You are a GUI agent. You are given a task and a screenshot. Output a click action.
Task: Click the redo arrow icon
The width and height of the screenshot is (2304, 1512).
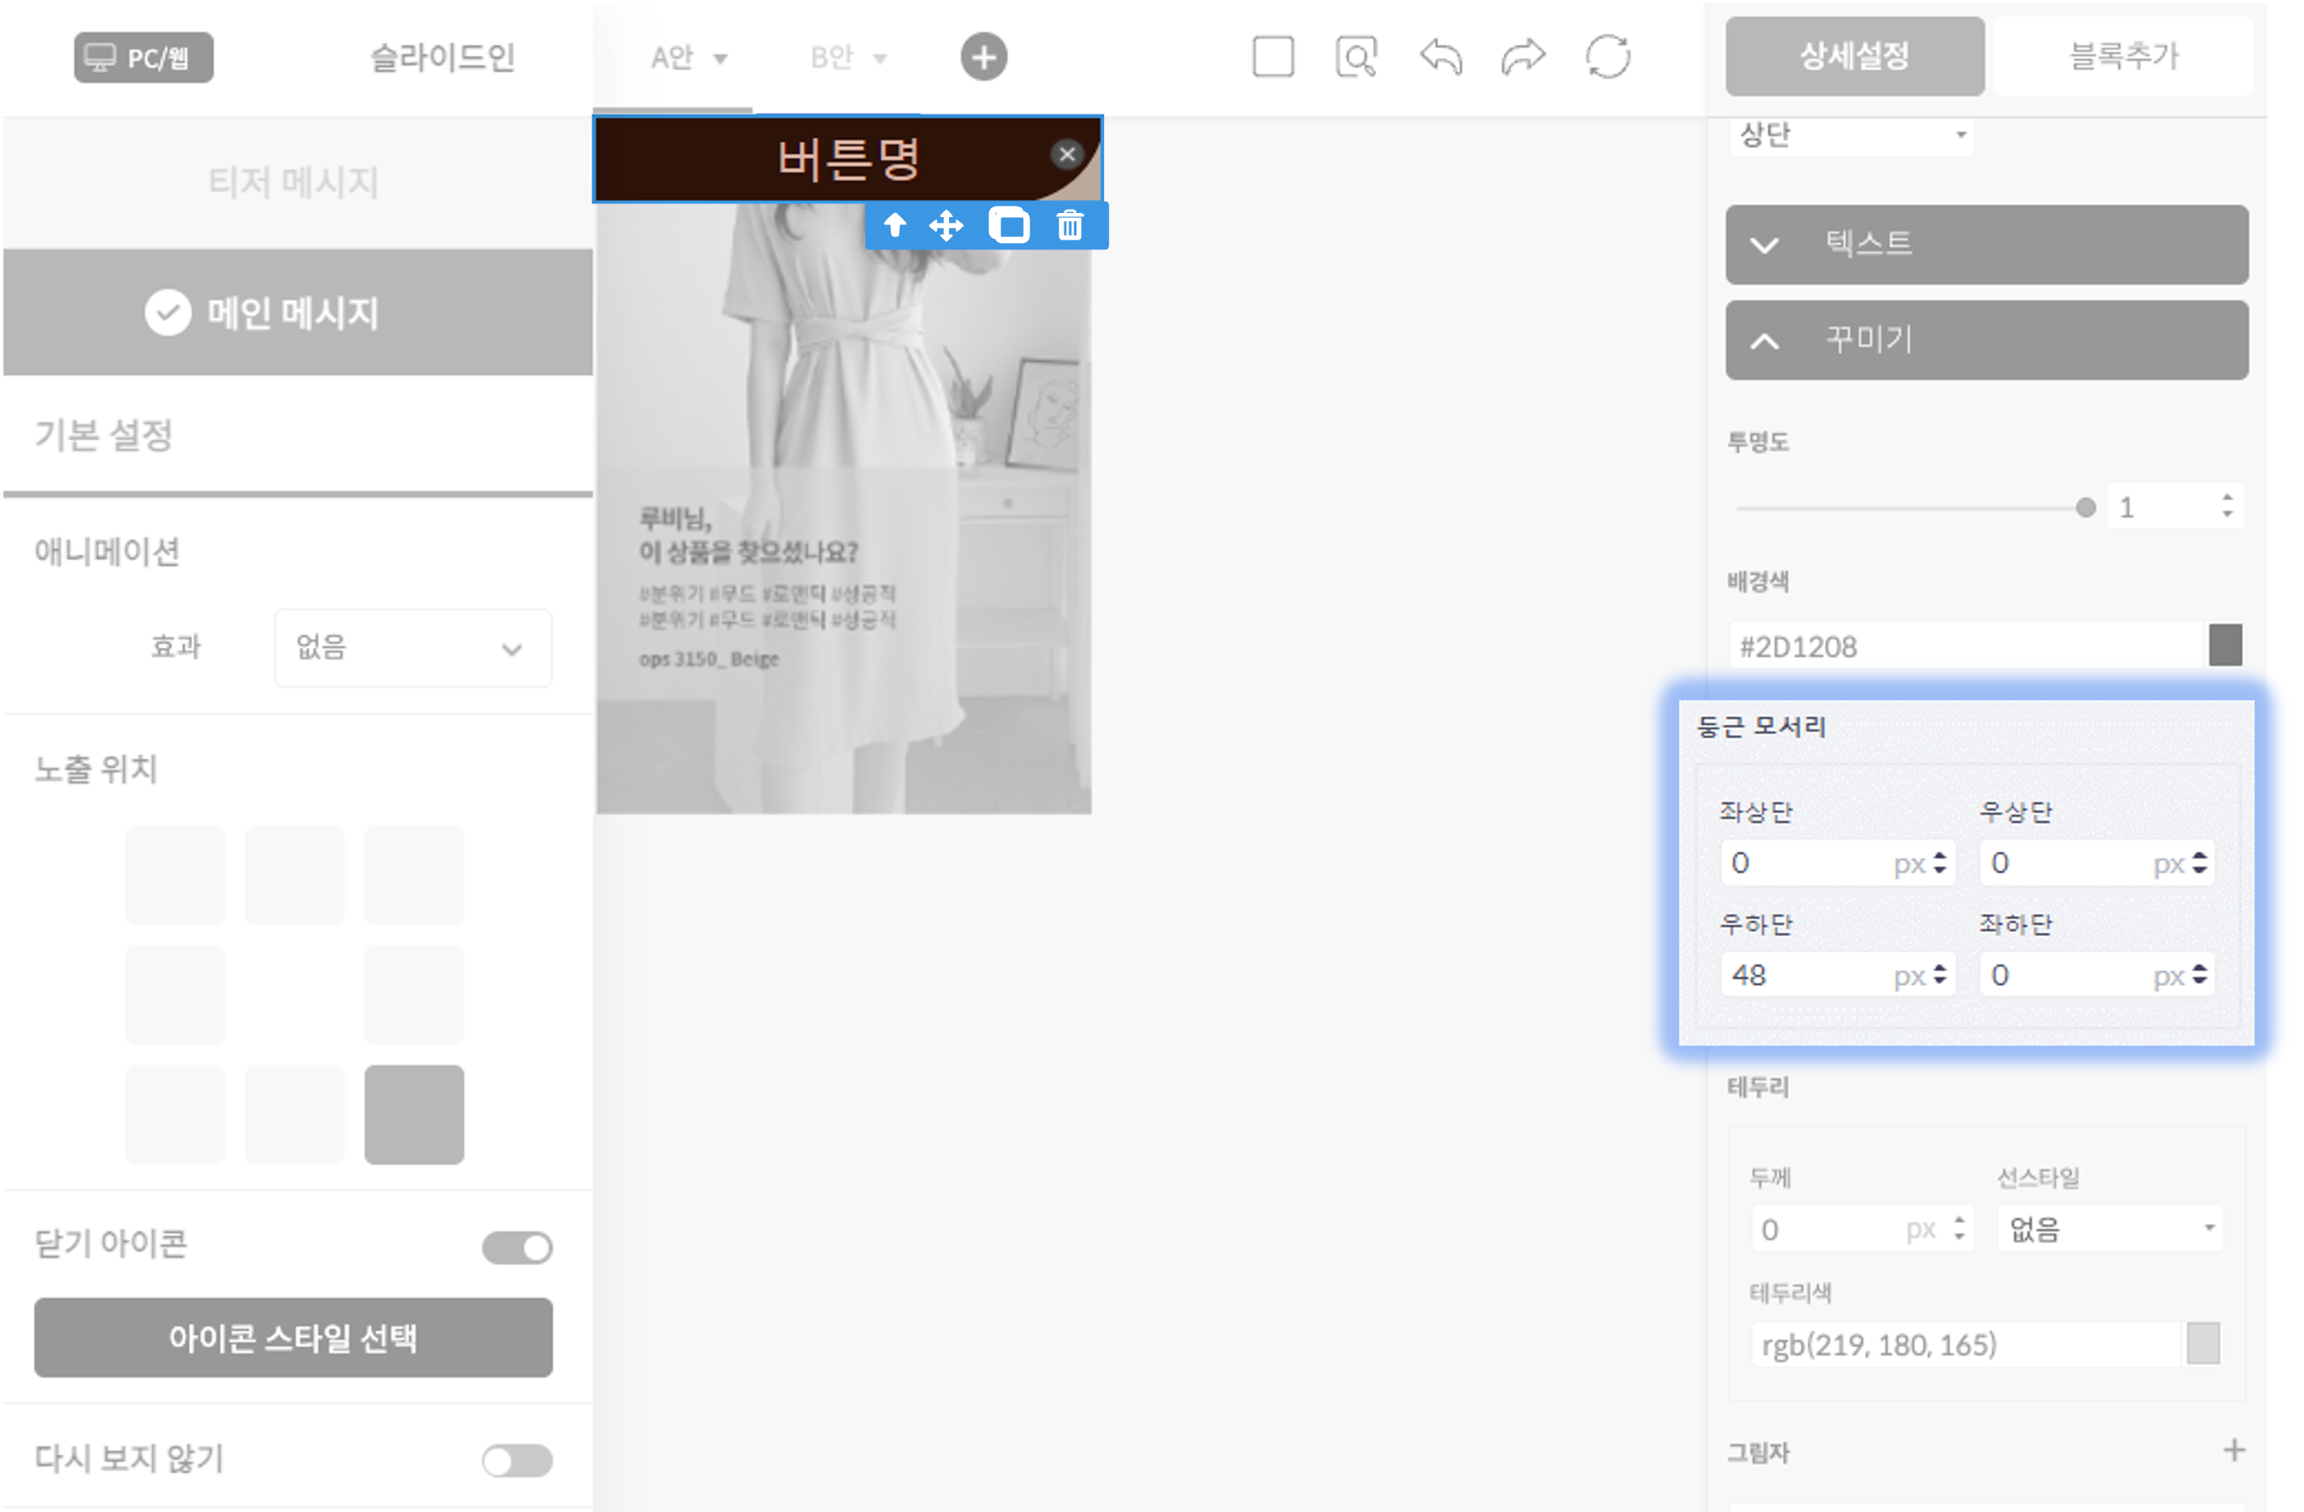coord(1523,57)
